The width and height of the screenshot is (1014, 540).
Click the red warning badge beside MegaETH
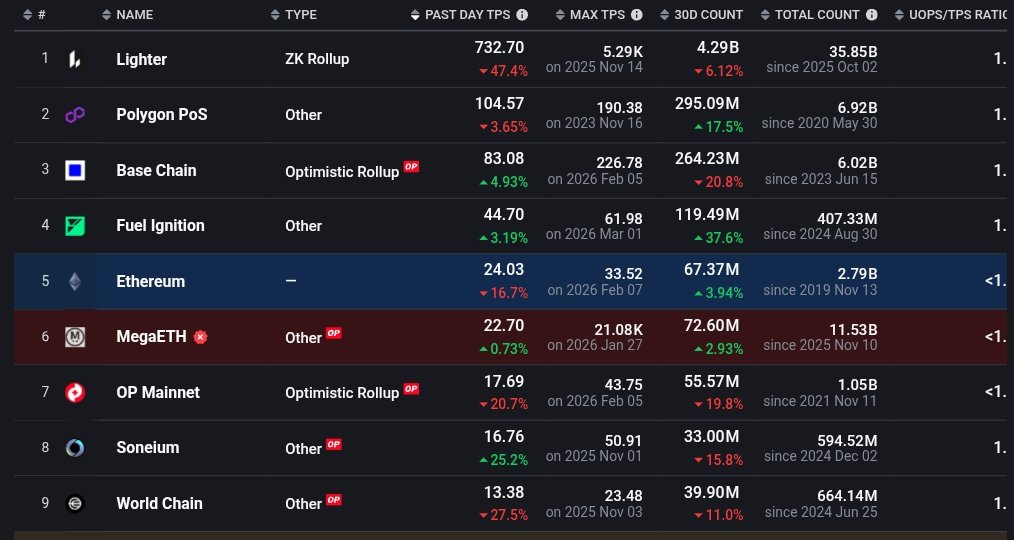click(x=200, y=337)
